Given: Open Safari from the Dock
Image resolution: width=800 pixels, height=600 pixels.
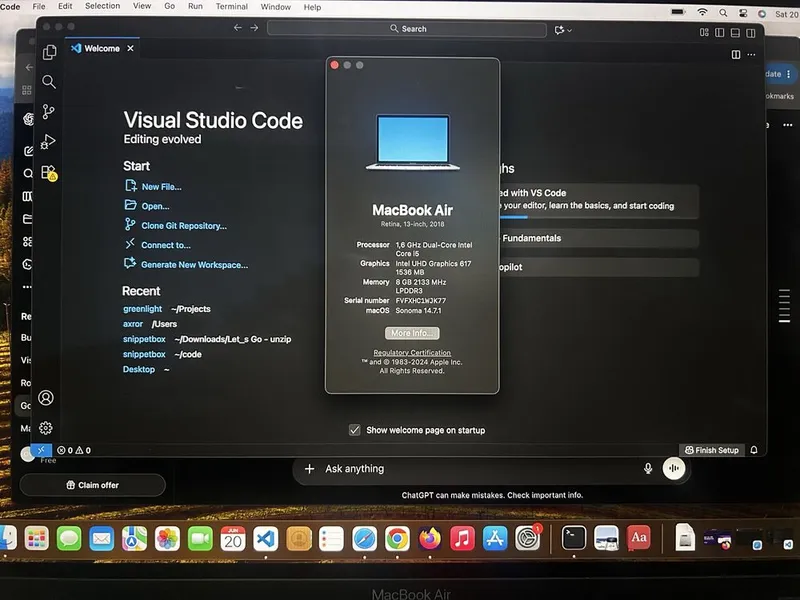Looking at the screenshot, I should pos(364,538).
